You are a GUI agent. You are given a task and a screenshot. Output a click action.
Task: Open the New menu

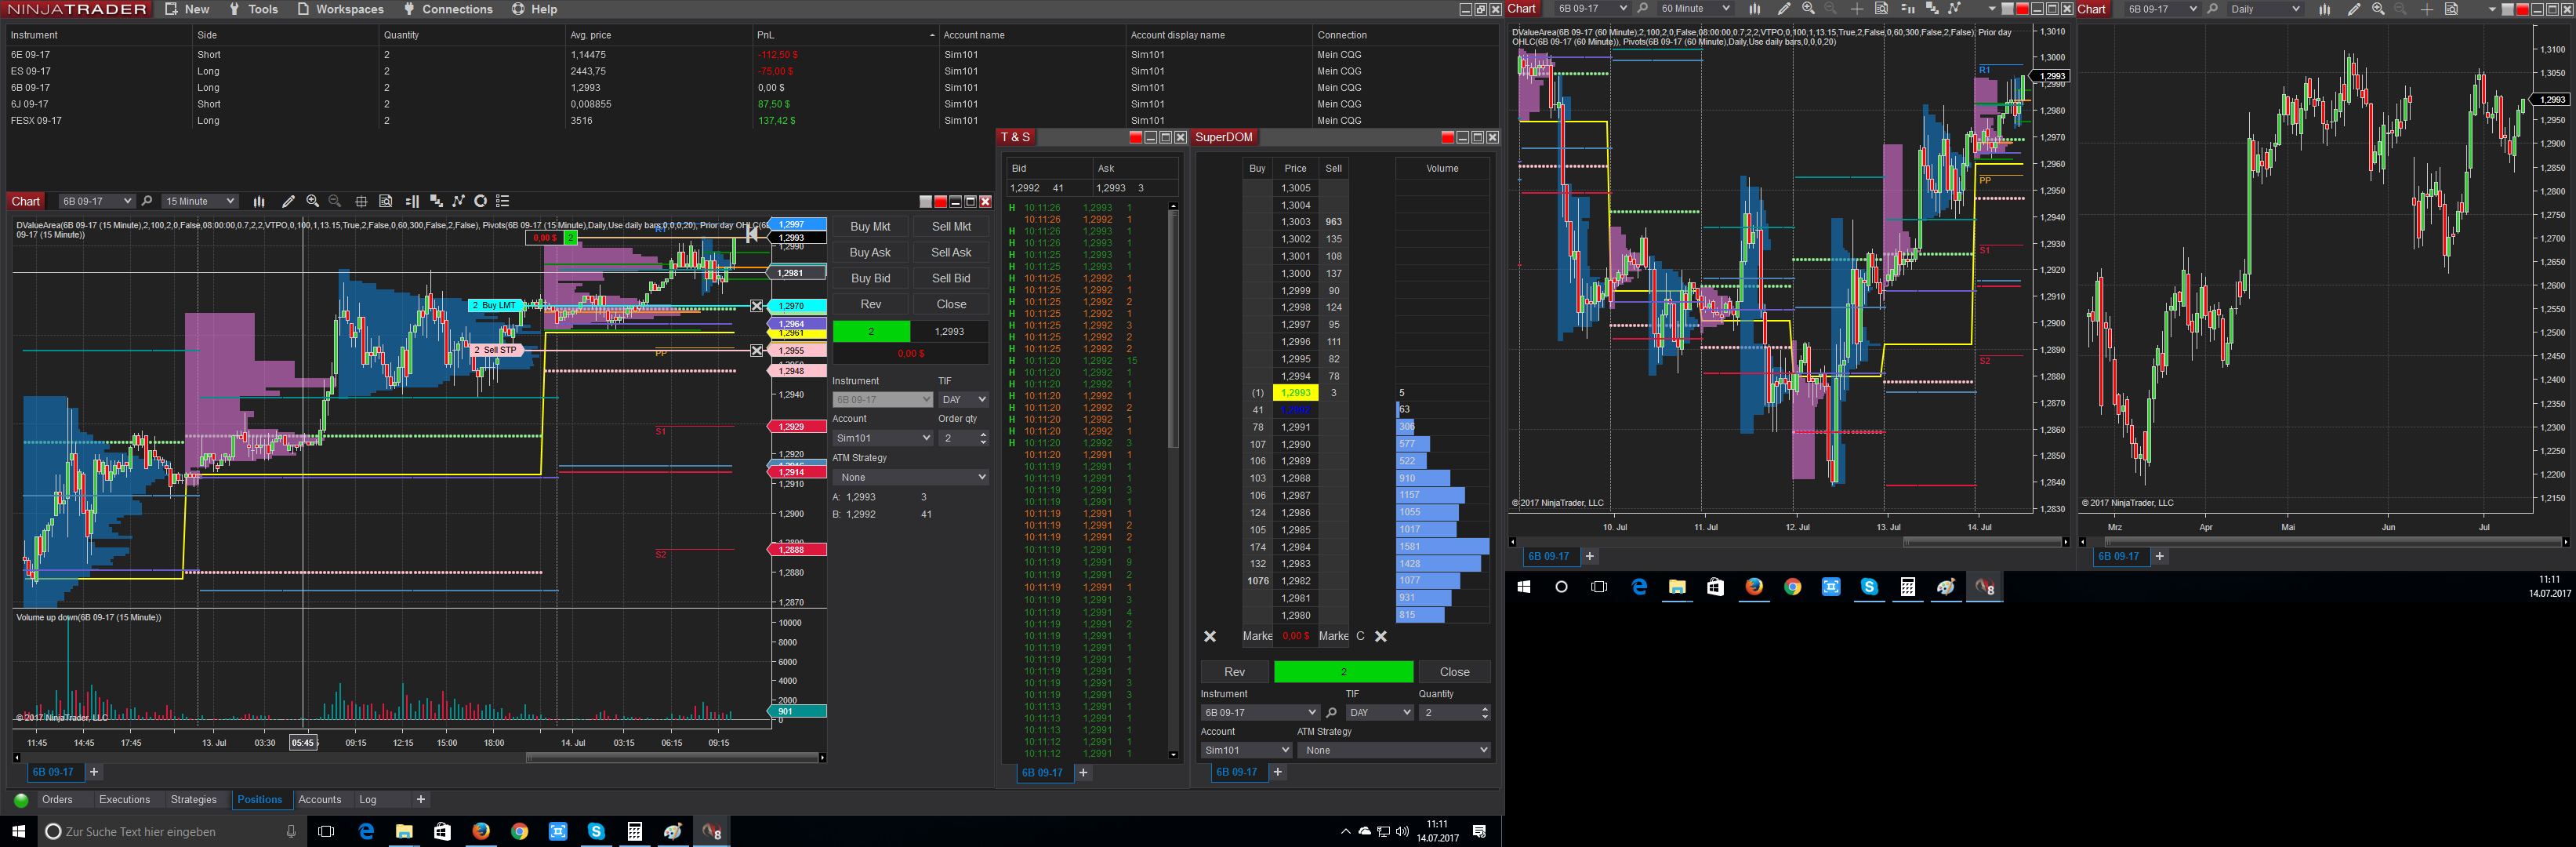tap(187, 9)
